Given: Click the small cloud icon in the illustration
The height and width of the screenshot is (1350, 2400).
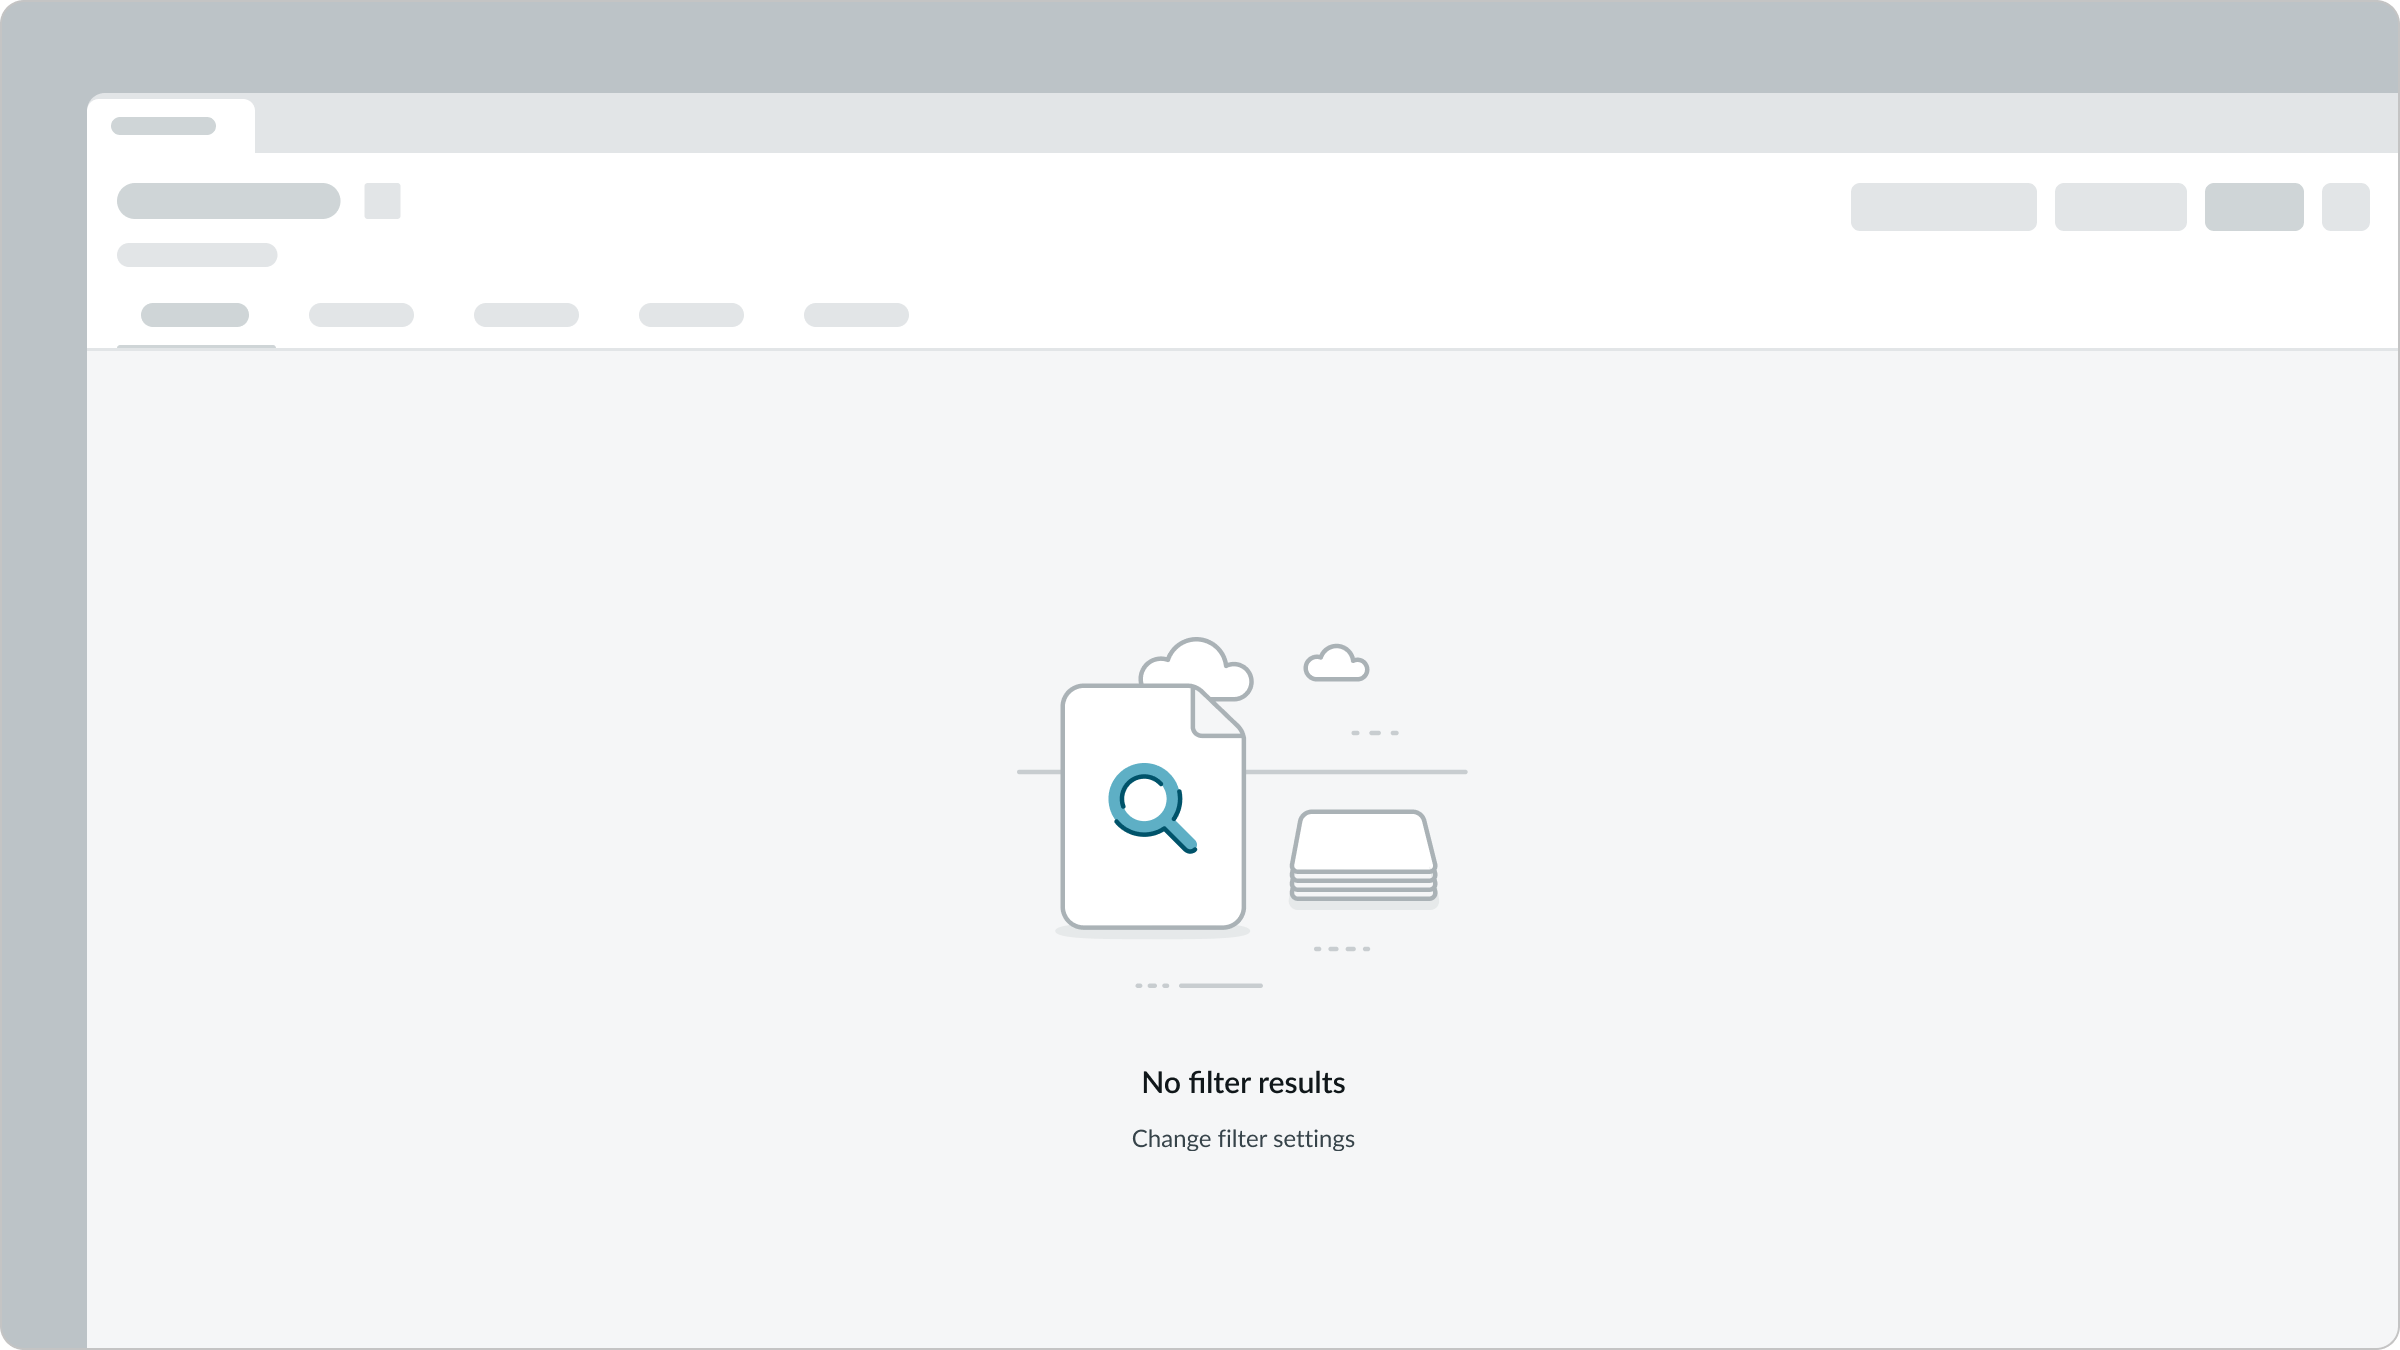Looking at the screenshot, I should pyautogui.click(x=1336, y=664).
